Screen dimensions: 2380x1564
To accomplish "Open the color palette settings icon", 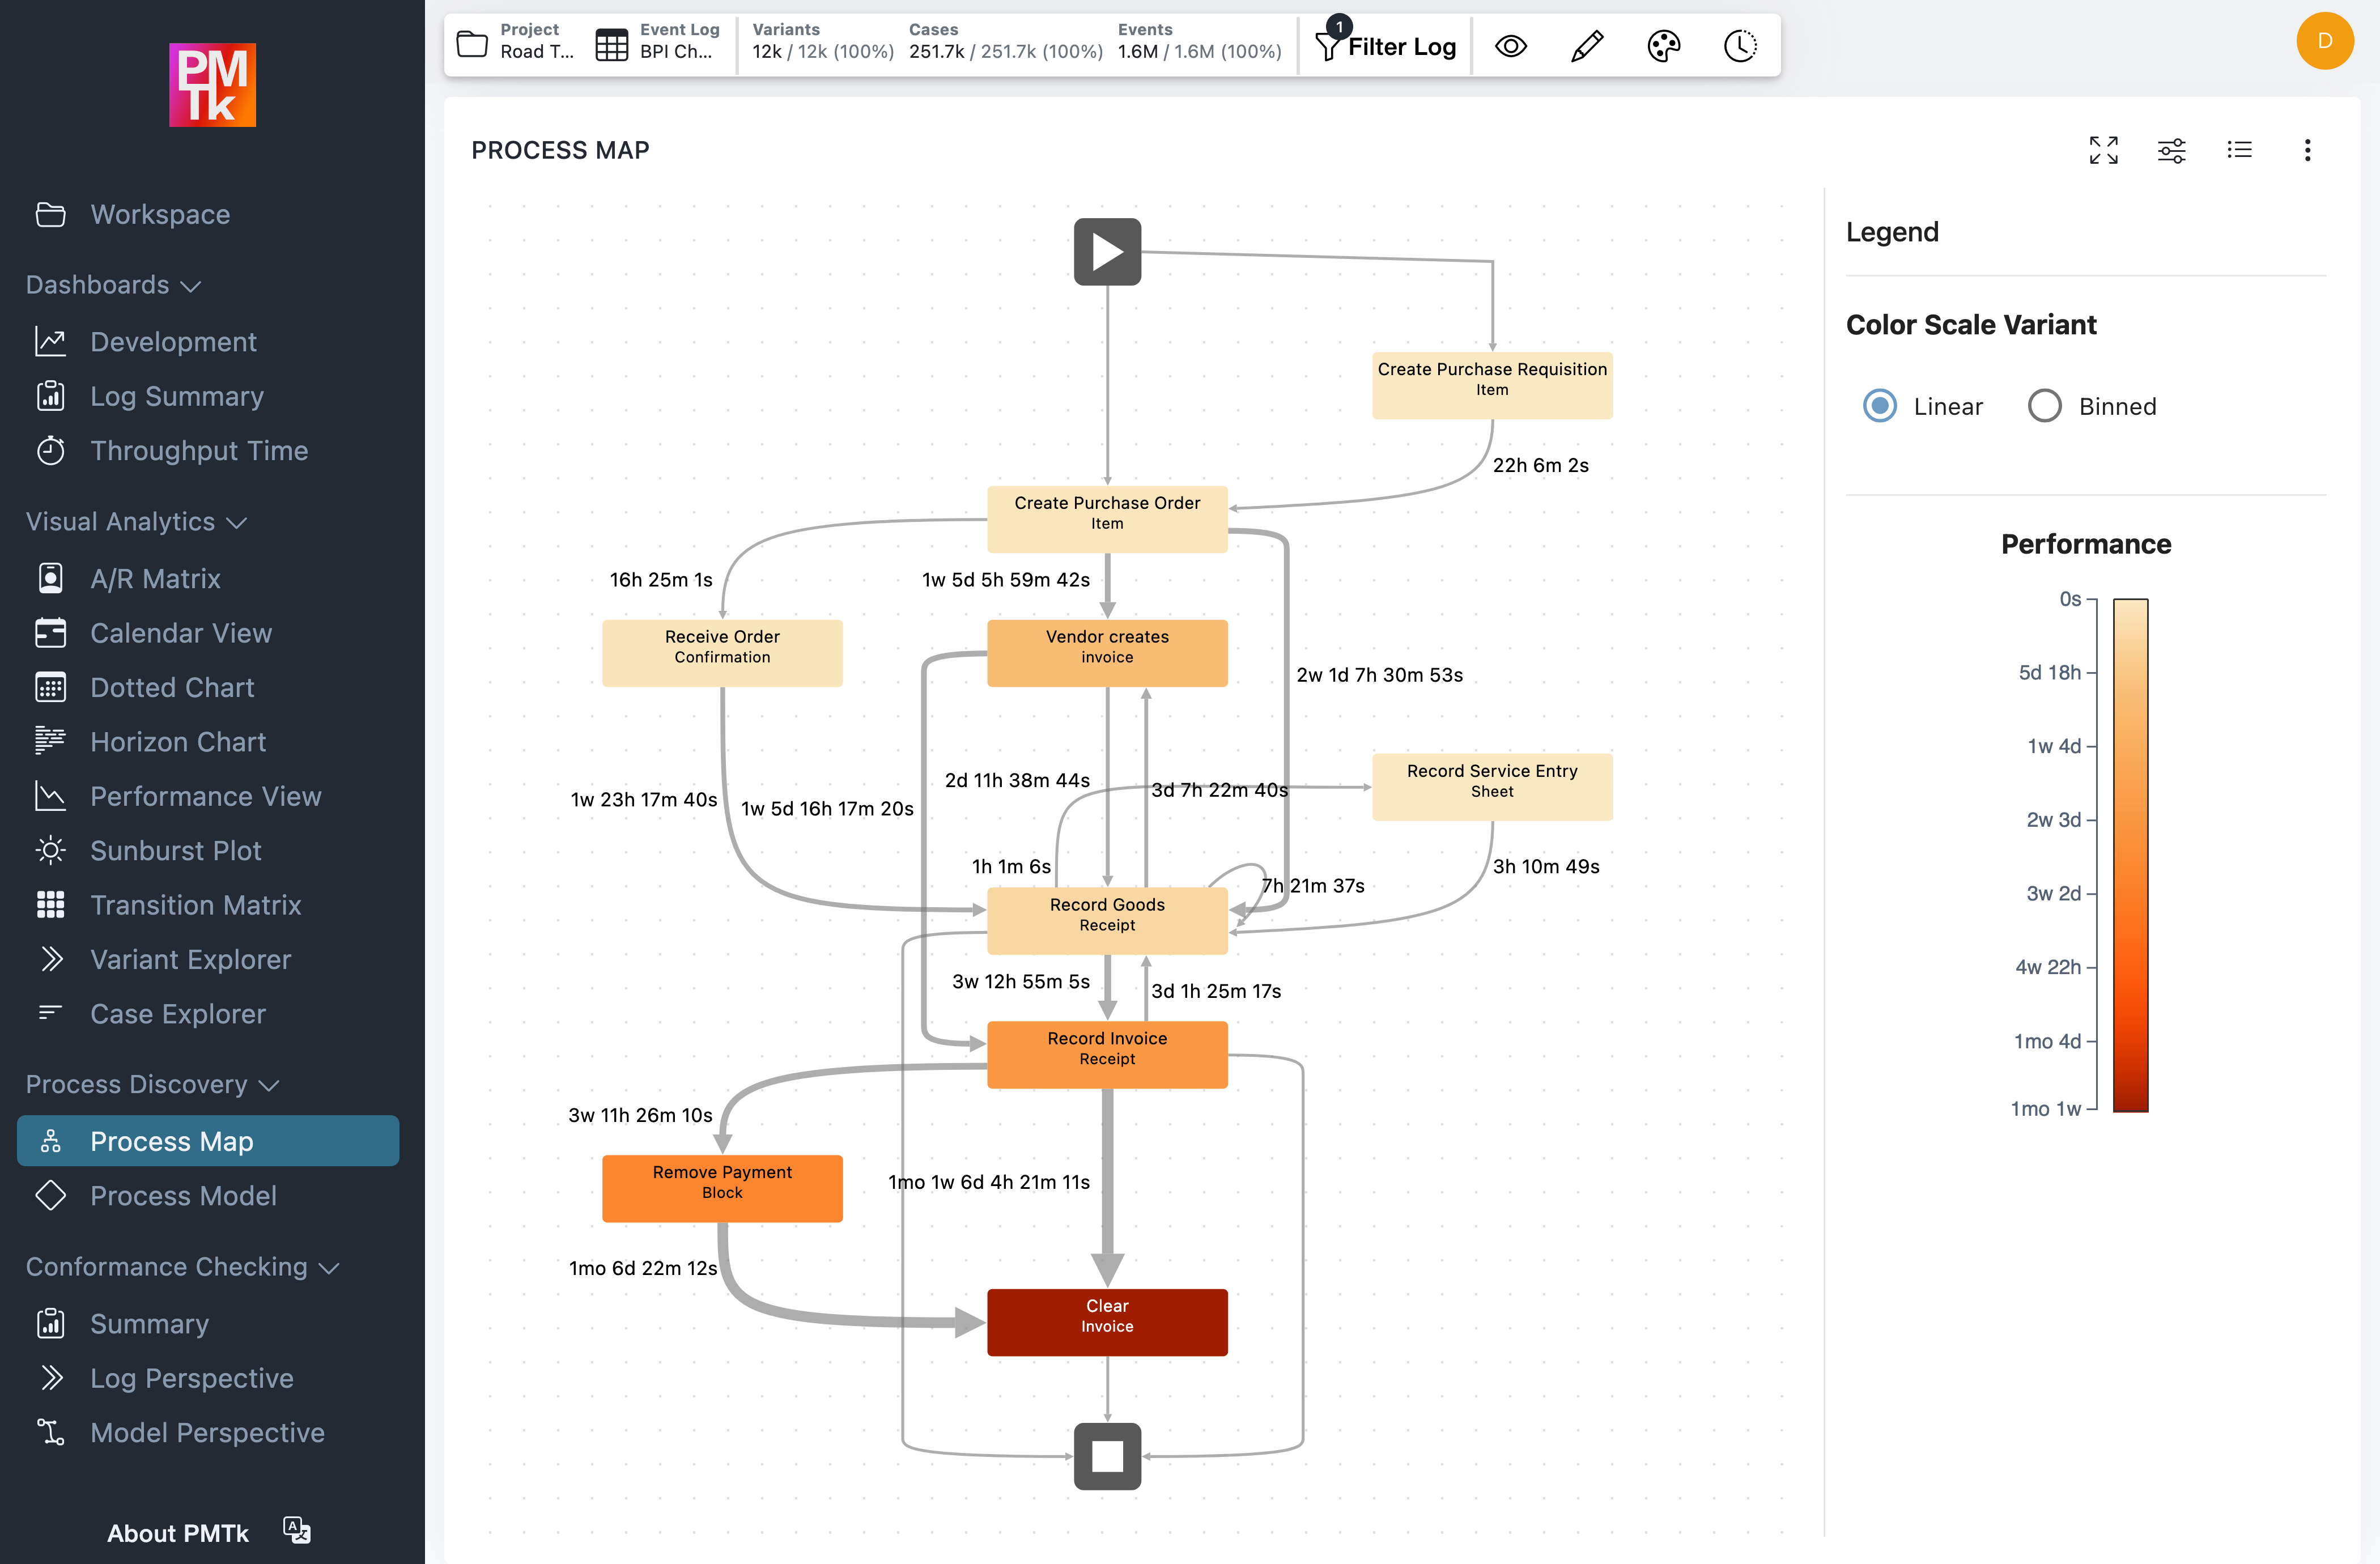I will point(1663,46).
